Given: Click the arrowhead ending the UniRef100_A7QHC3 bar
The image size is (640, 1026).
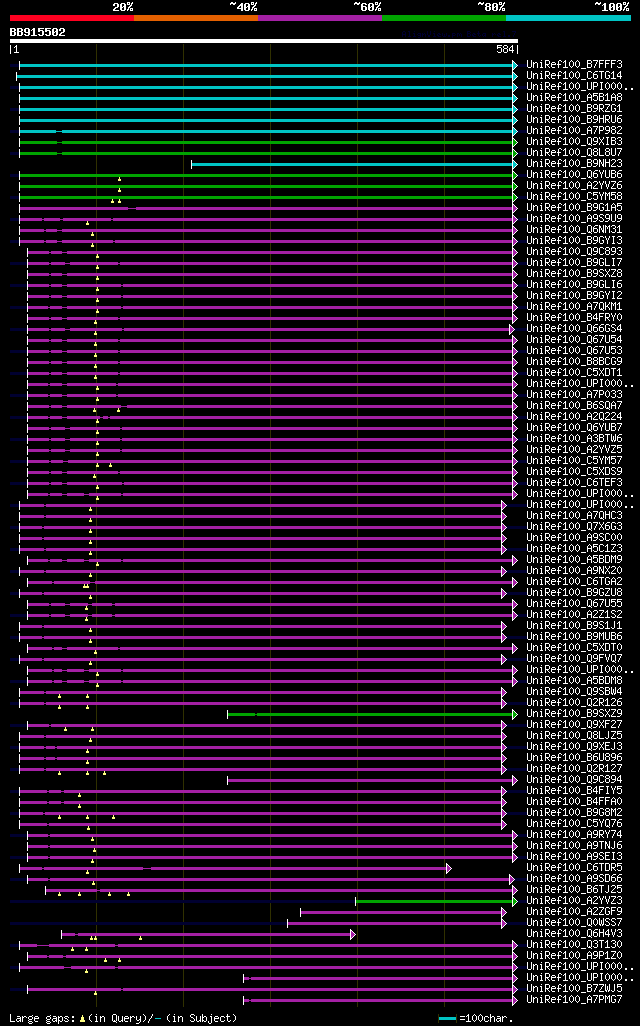Looking at the screenshot, I should coord(504,516).
